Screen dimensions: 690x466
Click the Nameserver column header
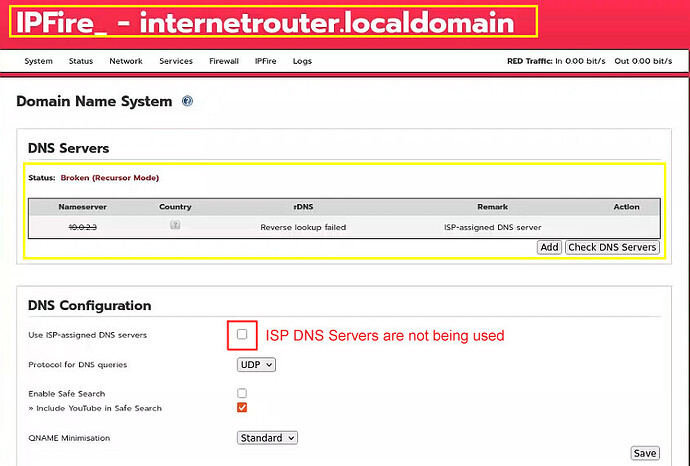[82, 207]
